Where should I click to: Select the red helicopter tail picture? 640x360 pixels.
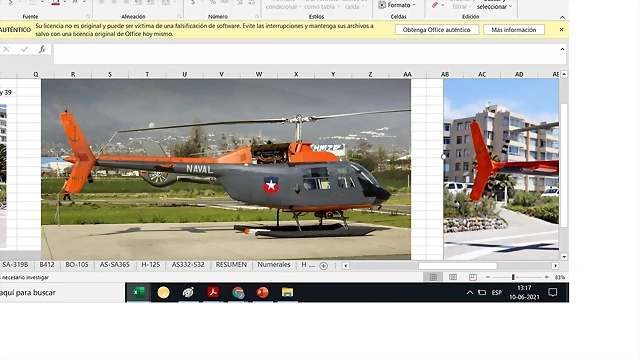pyautogui.click(x=501, y=169)
